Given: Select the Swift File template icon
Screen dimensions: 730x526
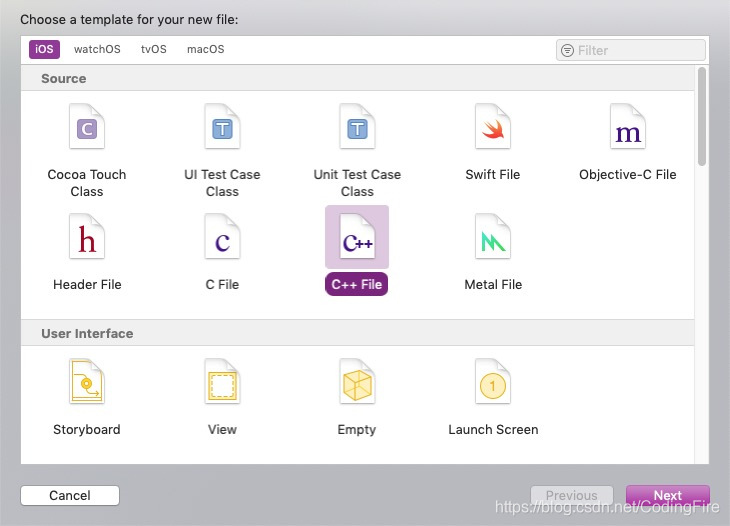Looking at the screenshot, I should (493, 127).
